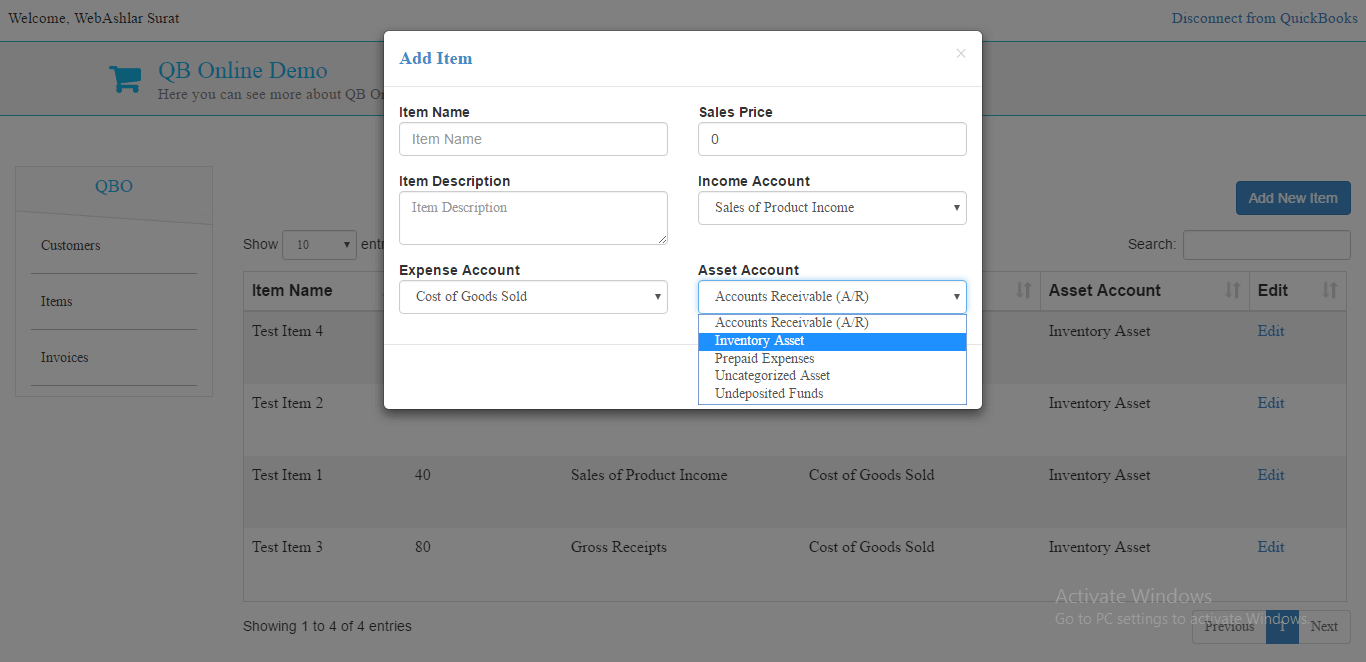Click the Test Item 4 cell
The height and width of the screenshot is (662, 1366).
288,331
